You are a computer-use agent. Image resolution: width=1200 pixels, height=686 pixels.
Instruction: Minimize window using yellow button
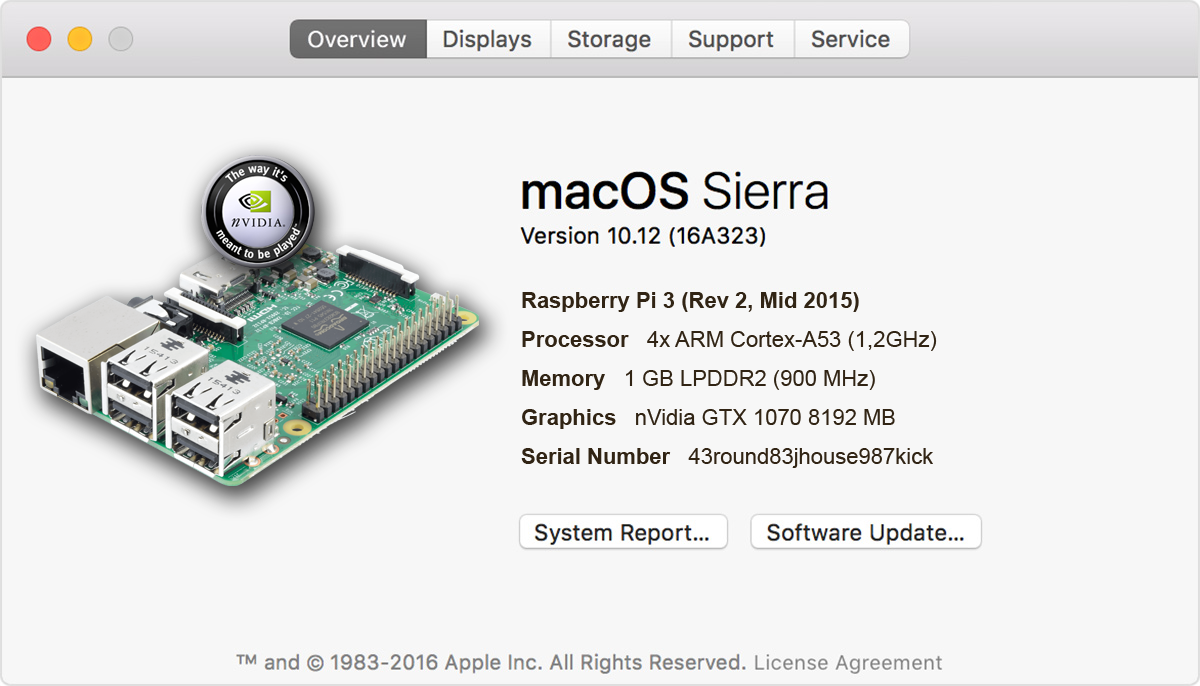tap(80, 40)
